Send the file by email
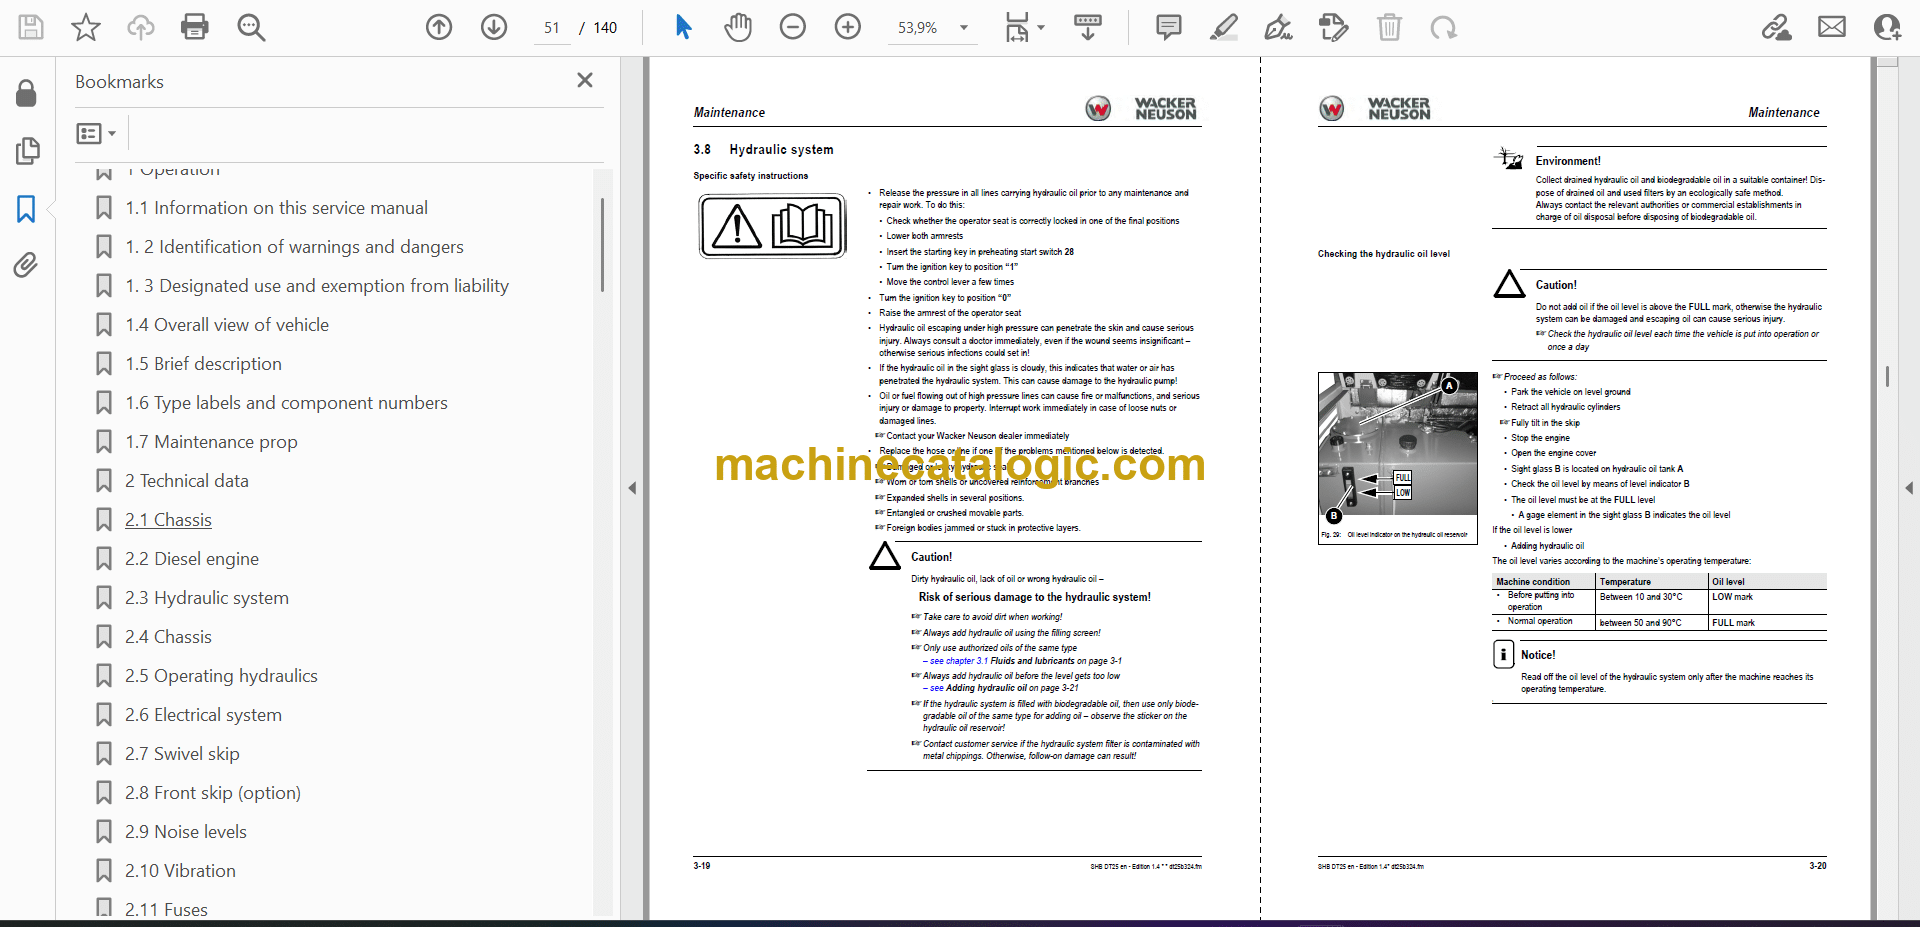Screen dimensions: 1920x927 pyautogui.click(x=1832, y=27)
